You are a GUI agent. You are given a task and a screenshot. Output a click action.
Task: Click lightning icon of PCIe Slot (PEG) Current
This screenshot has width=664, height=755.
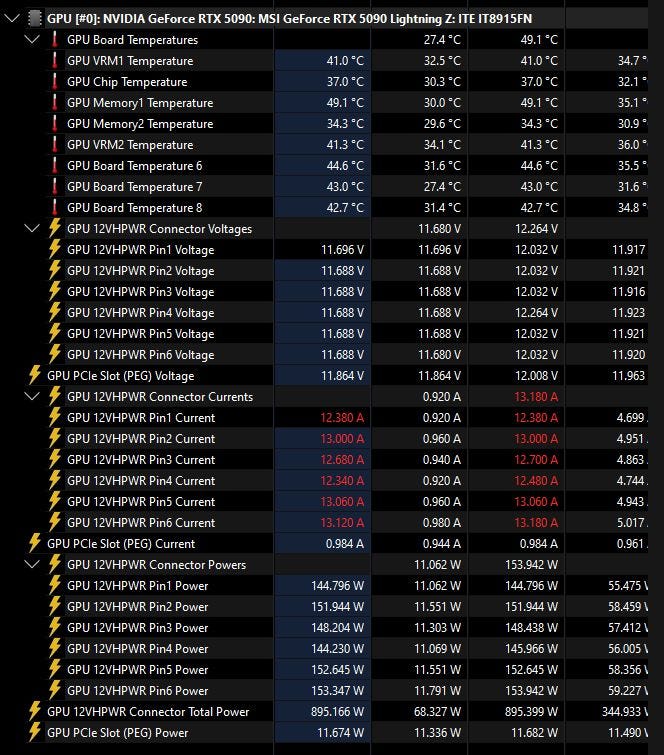click(34, 543)
